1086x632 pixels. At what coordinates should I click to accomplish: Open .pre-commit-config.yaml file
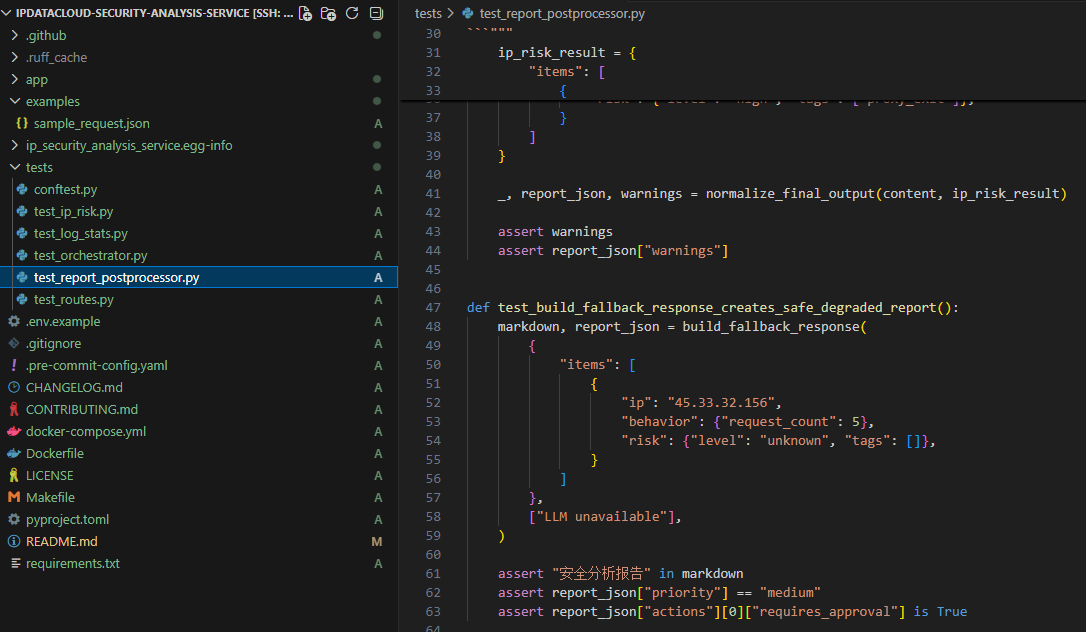click(x=96, y=365)
